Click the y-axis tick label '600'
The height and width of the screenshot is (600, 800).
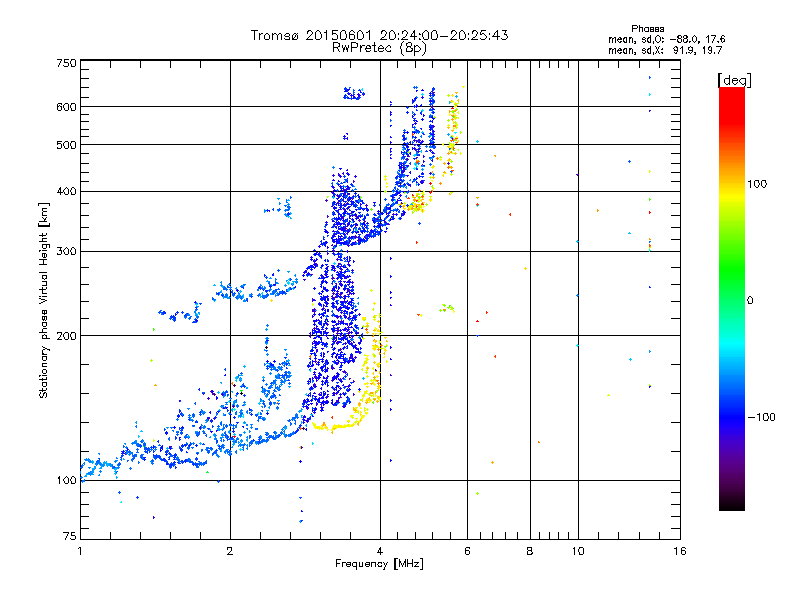pyautogui.click(x=67, y=107)
